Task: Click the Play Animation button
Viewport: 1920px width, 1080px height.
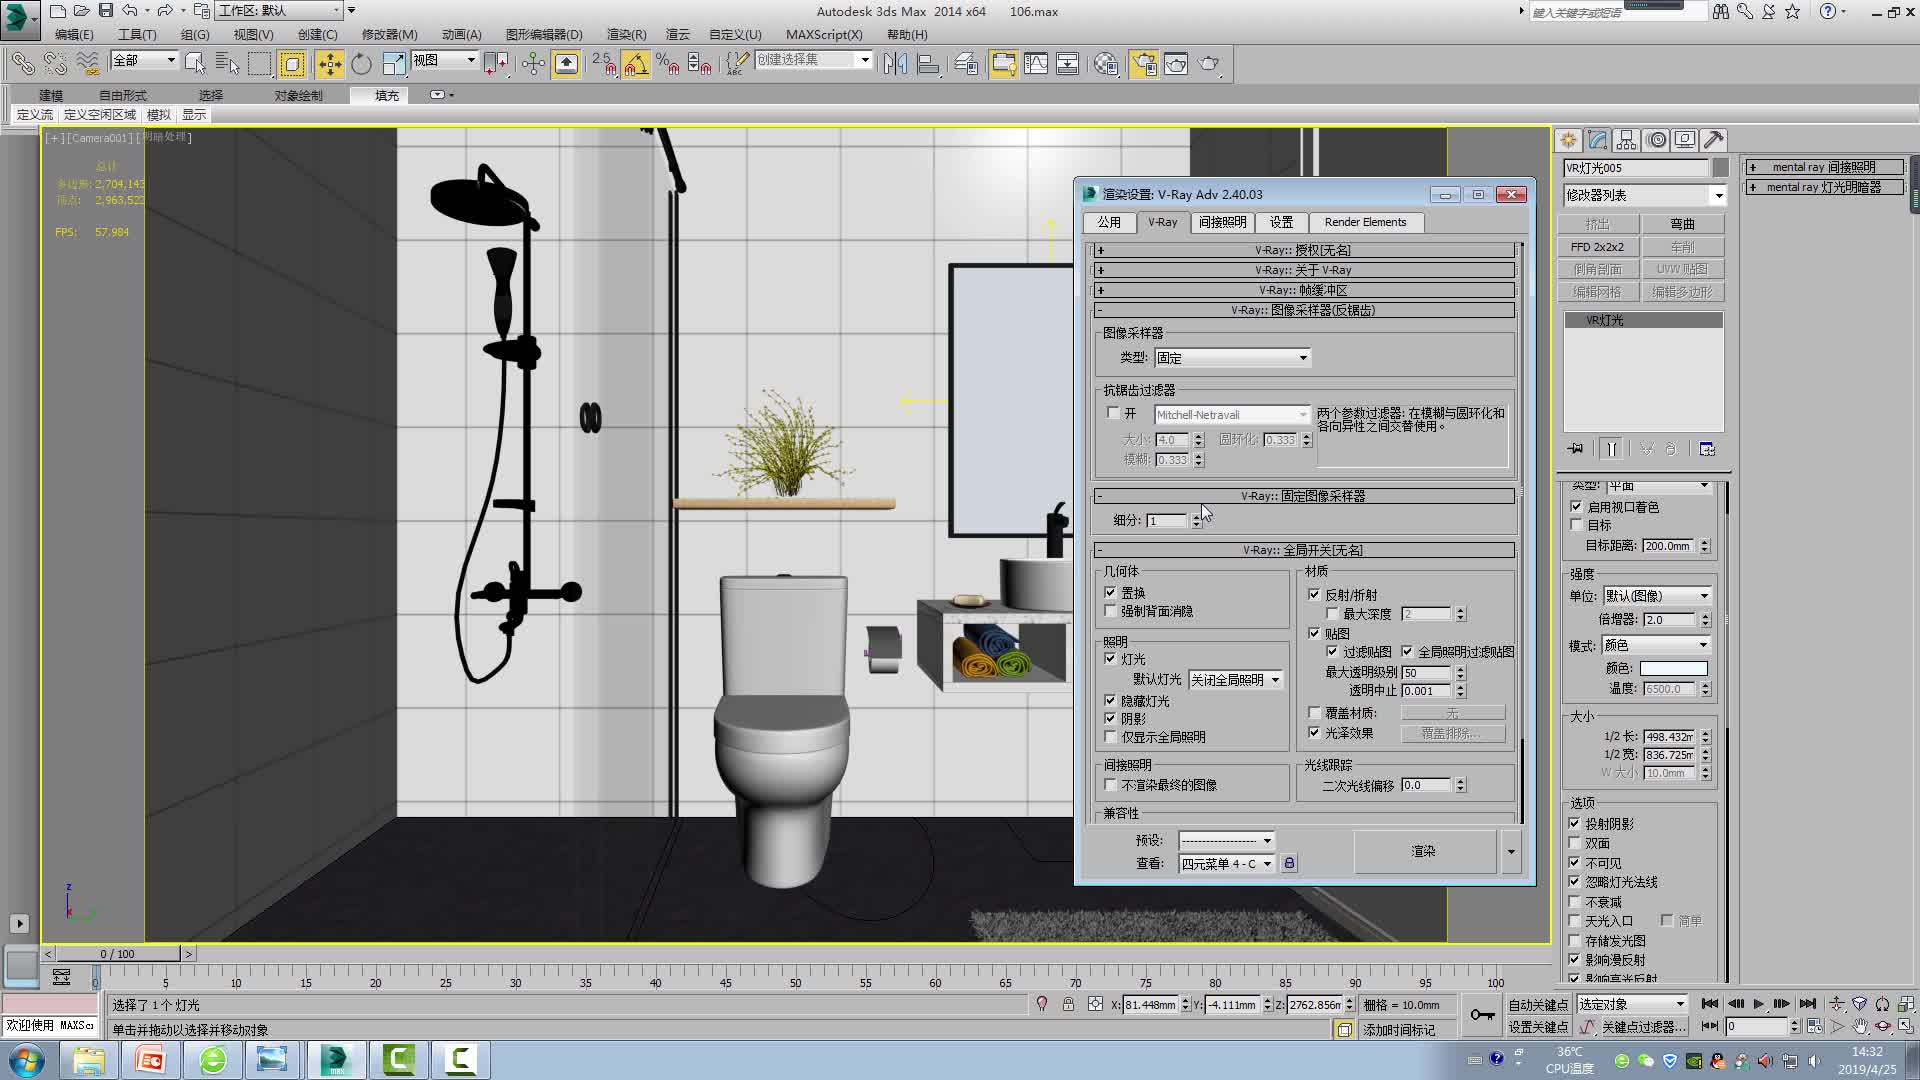Action: [1759, 1004]
